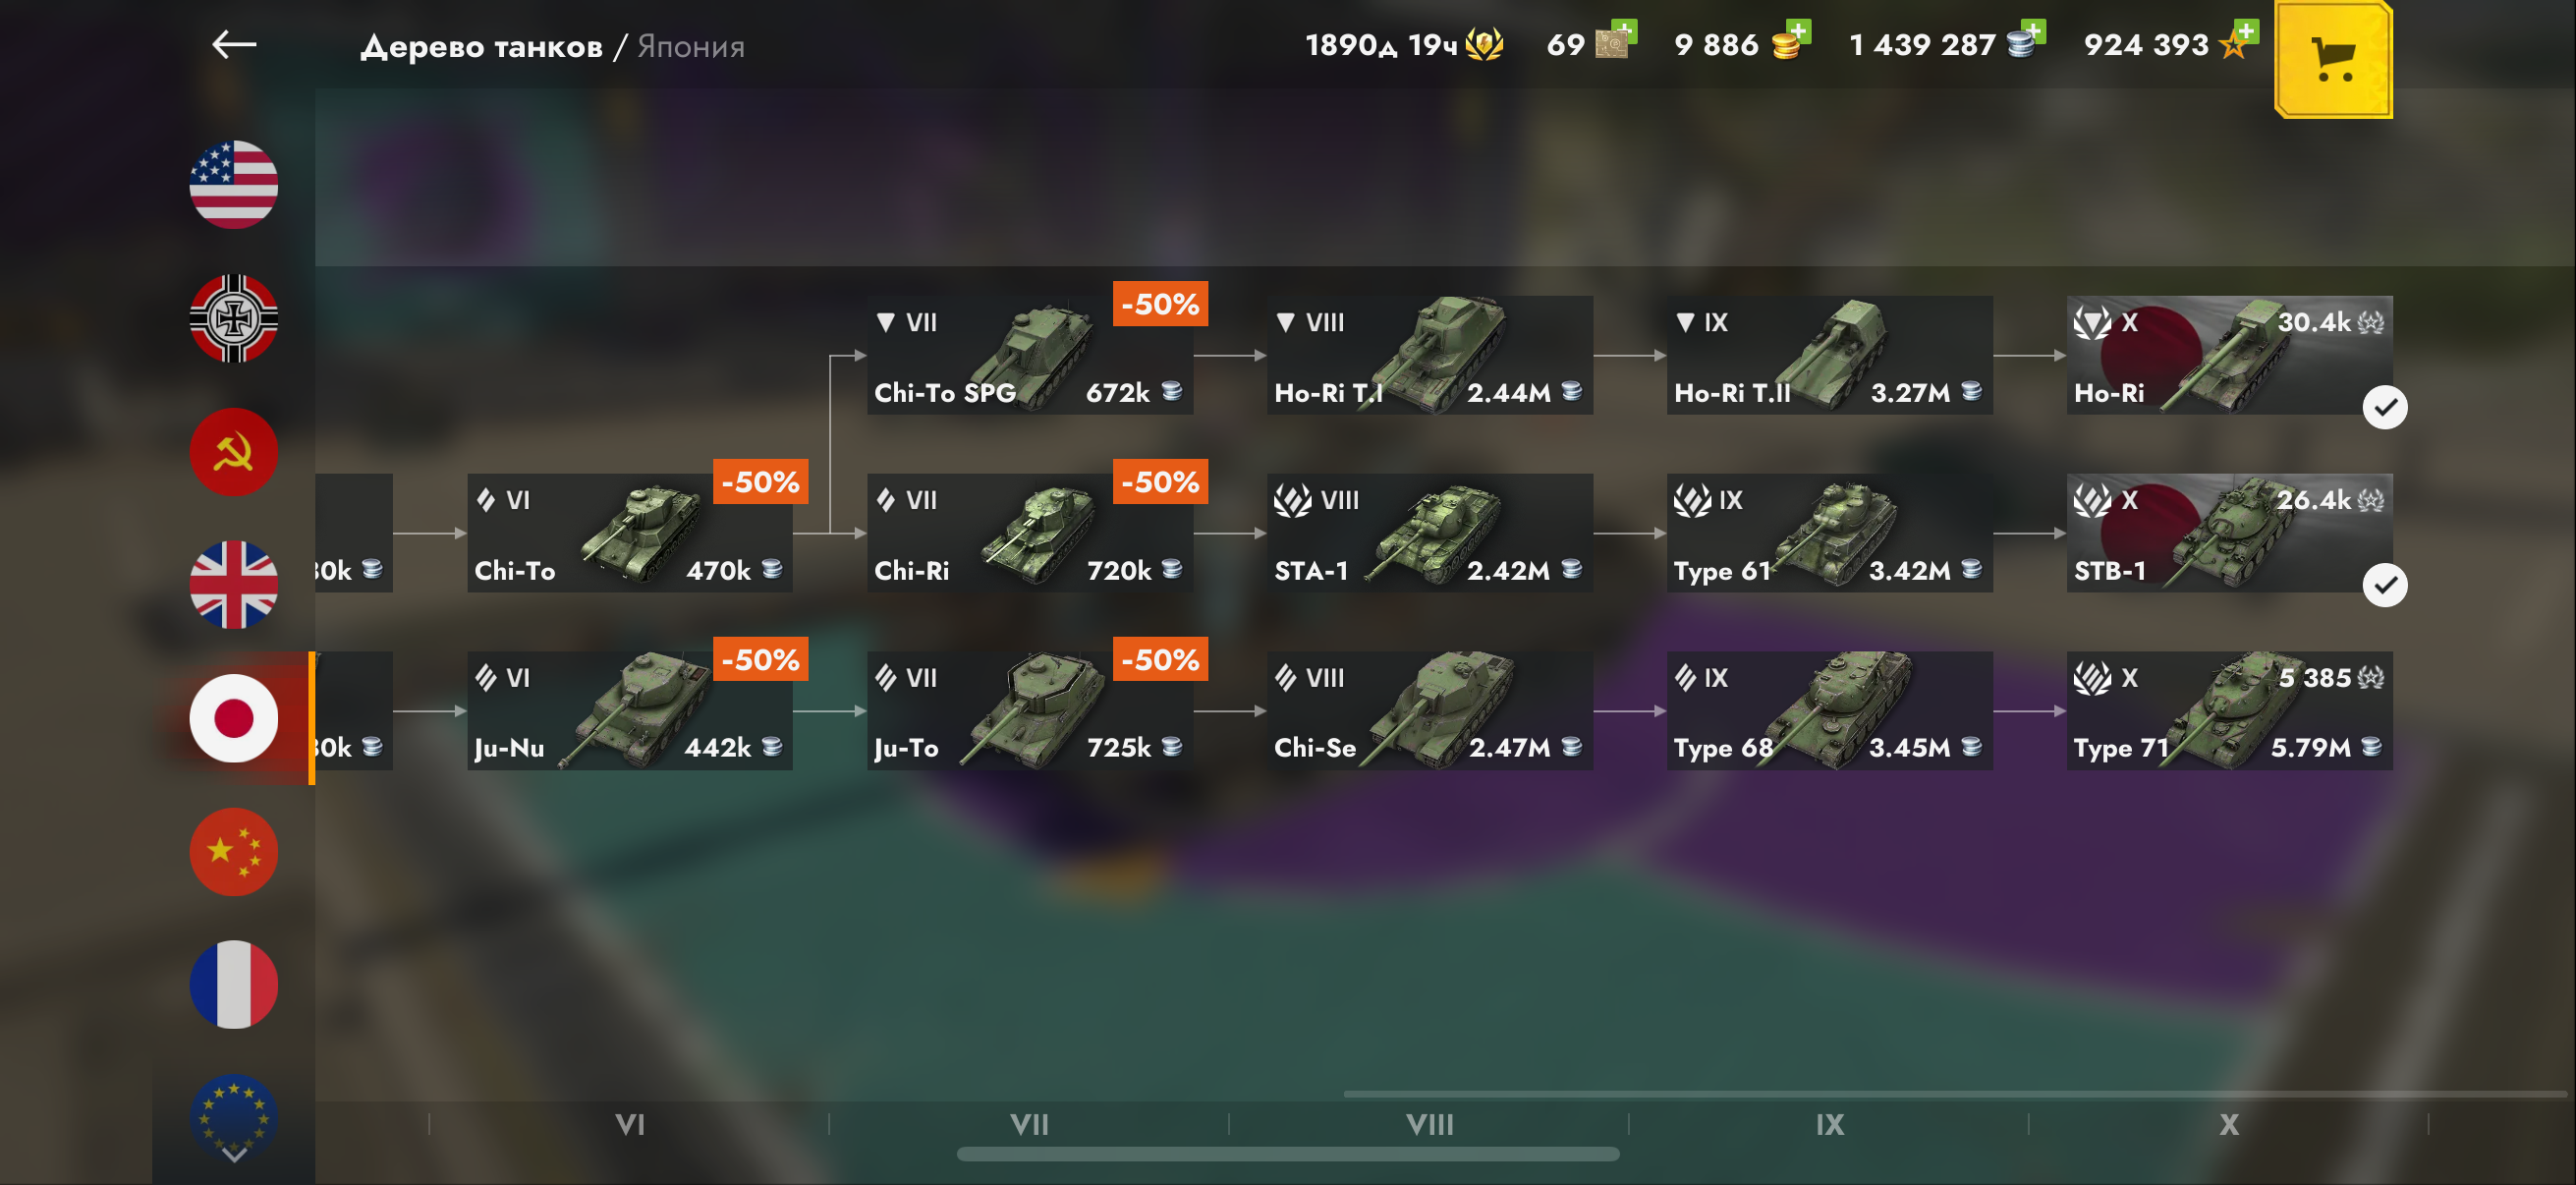
Task: Add credits next to 1 439 287
Action: (x=2033, y=31)
